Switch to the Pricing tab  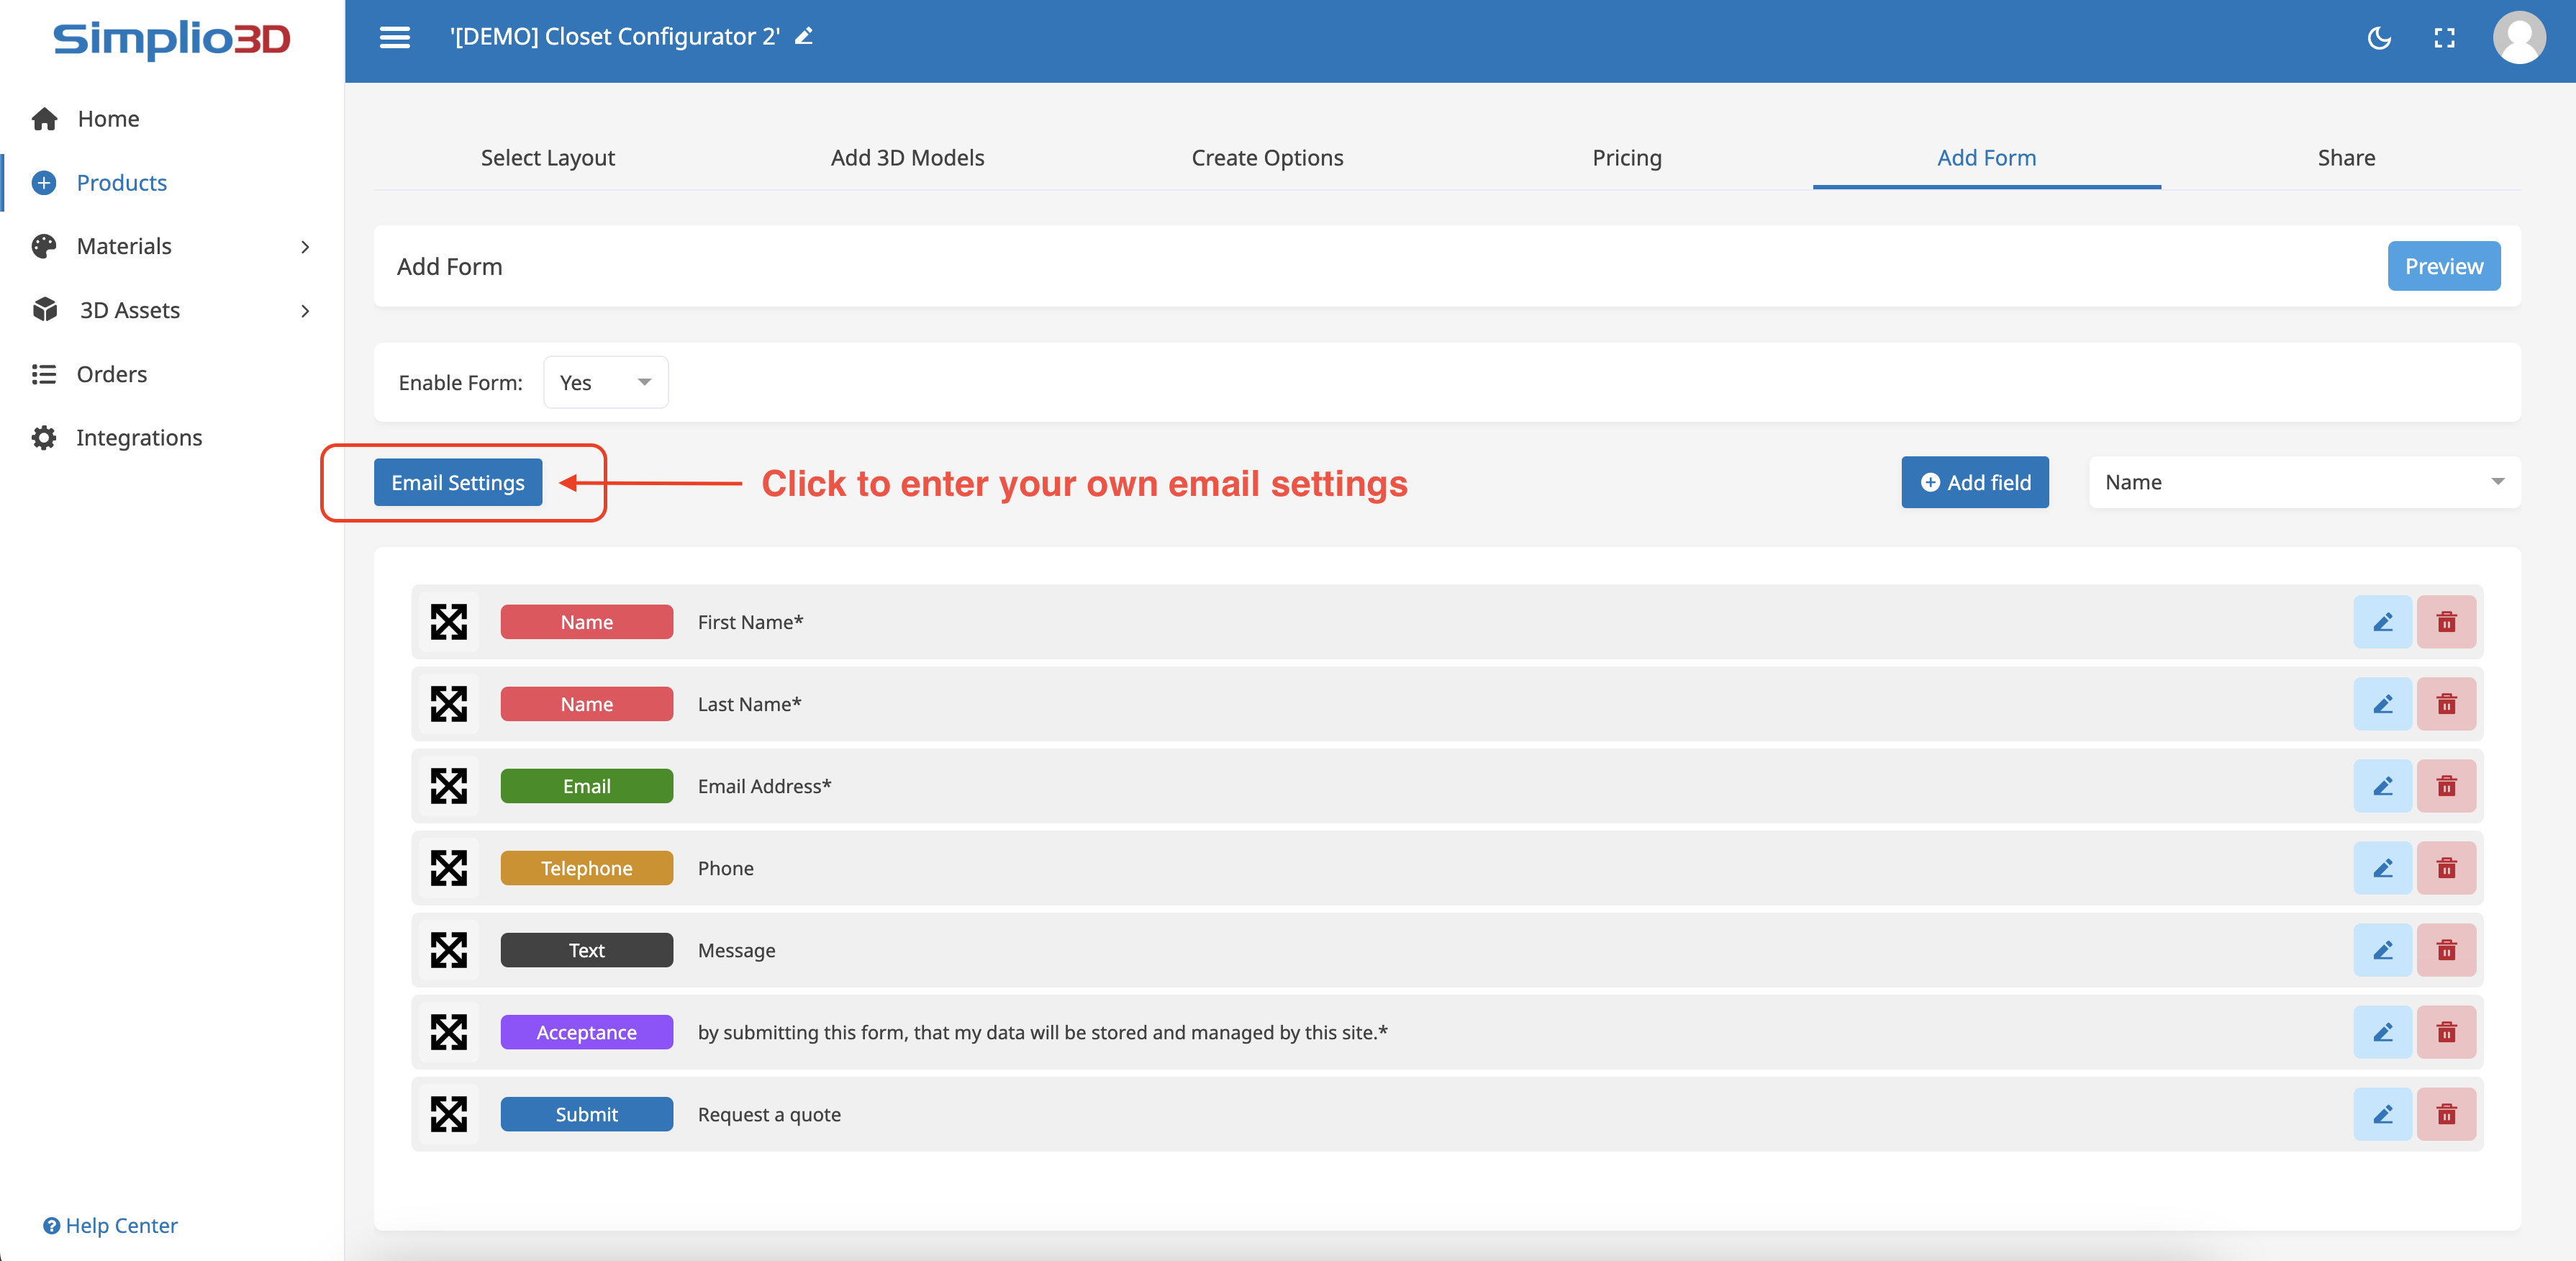1626,158
